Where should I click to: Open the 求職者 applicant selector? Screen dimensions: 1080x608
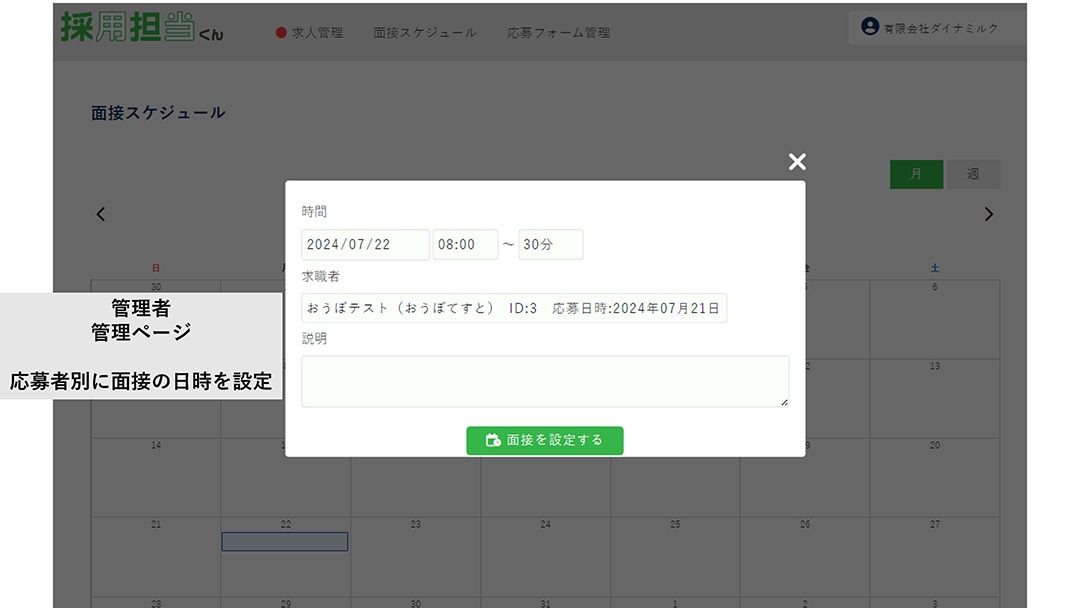tap(515, 308)
